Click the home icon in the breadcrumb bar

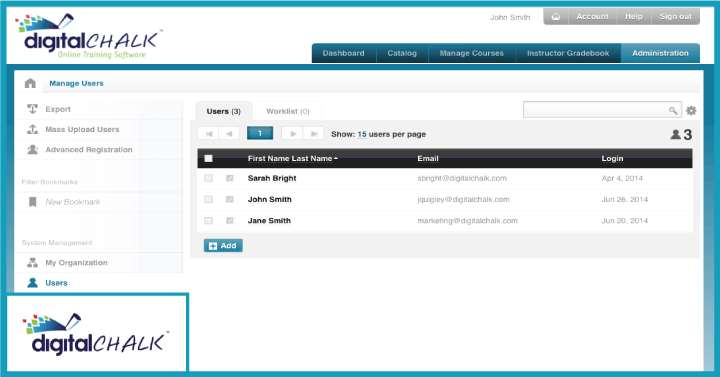pos(30,83)
